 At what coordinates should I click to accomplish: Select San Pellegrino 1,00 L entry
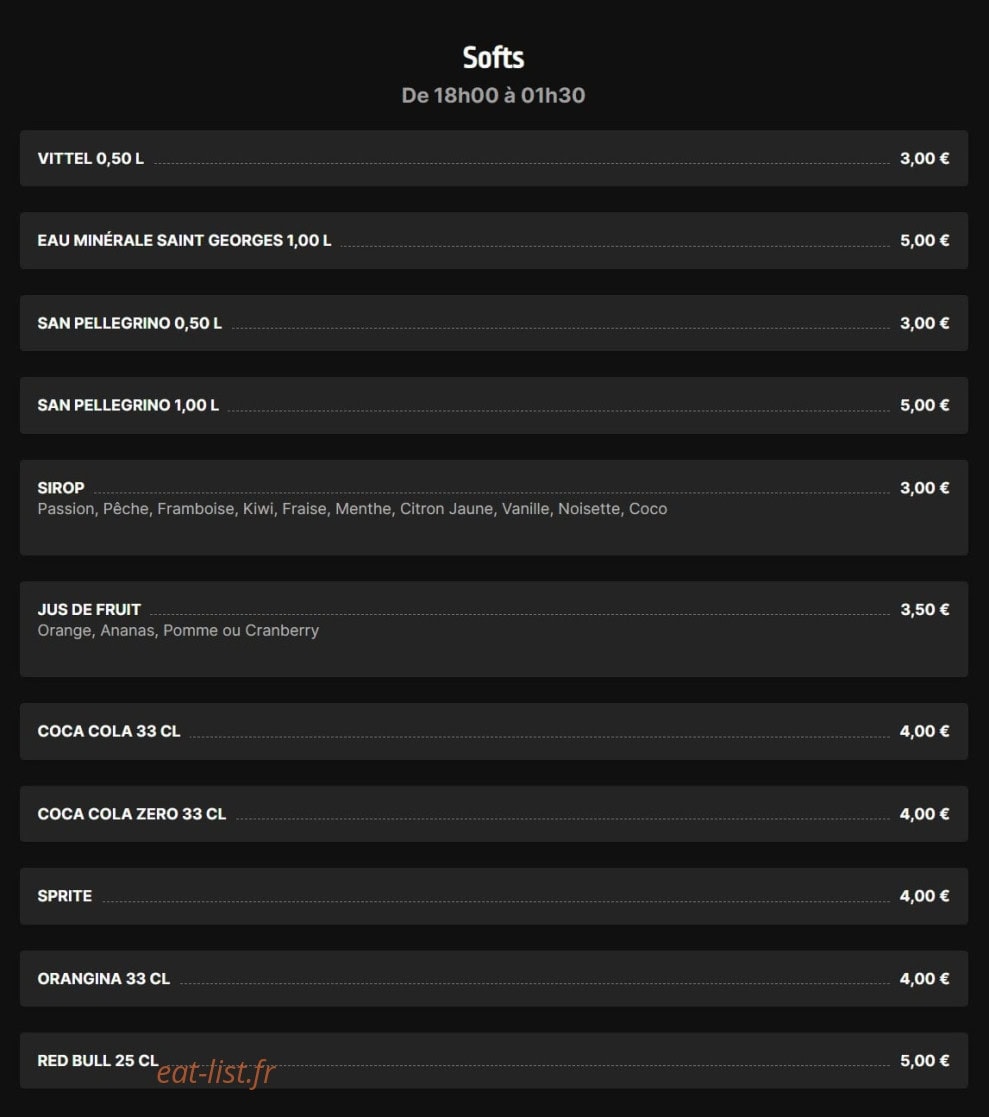[x=494, y=405]
